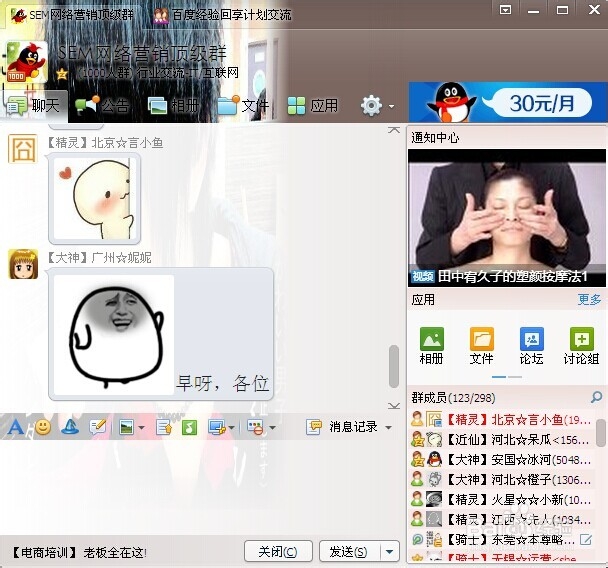
Task: Expand the screen capture dropdown arrow
Action: [x=231, y=428]
